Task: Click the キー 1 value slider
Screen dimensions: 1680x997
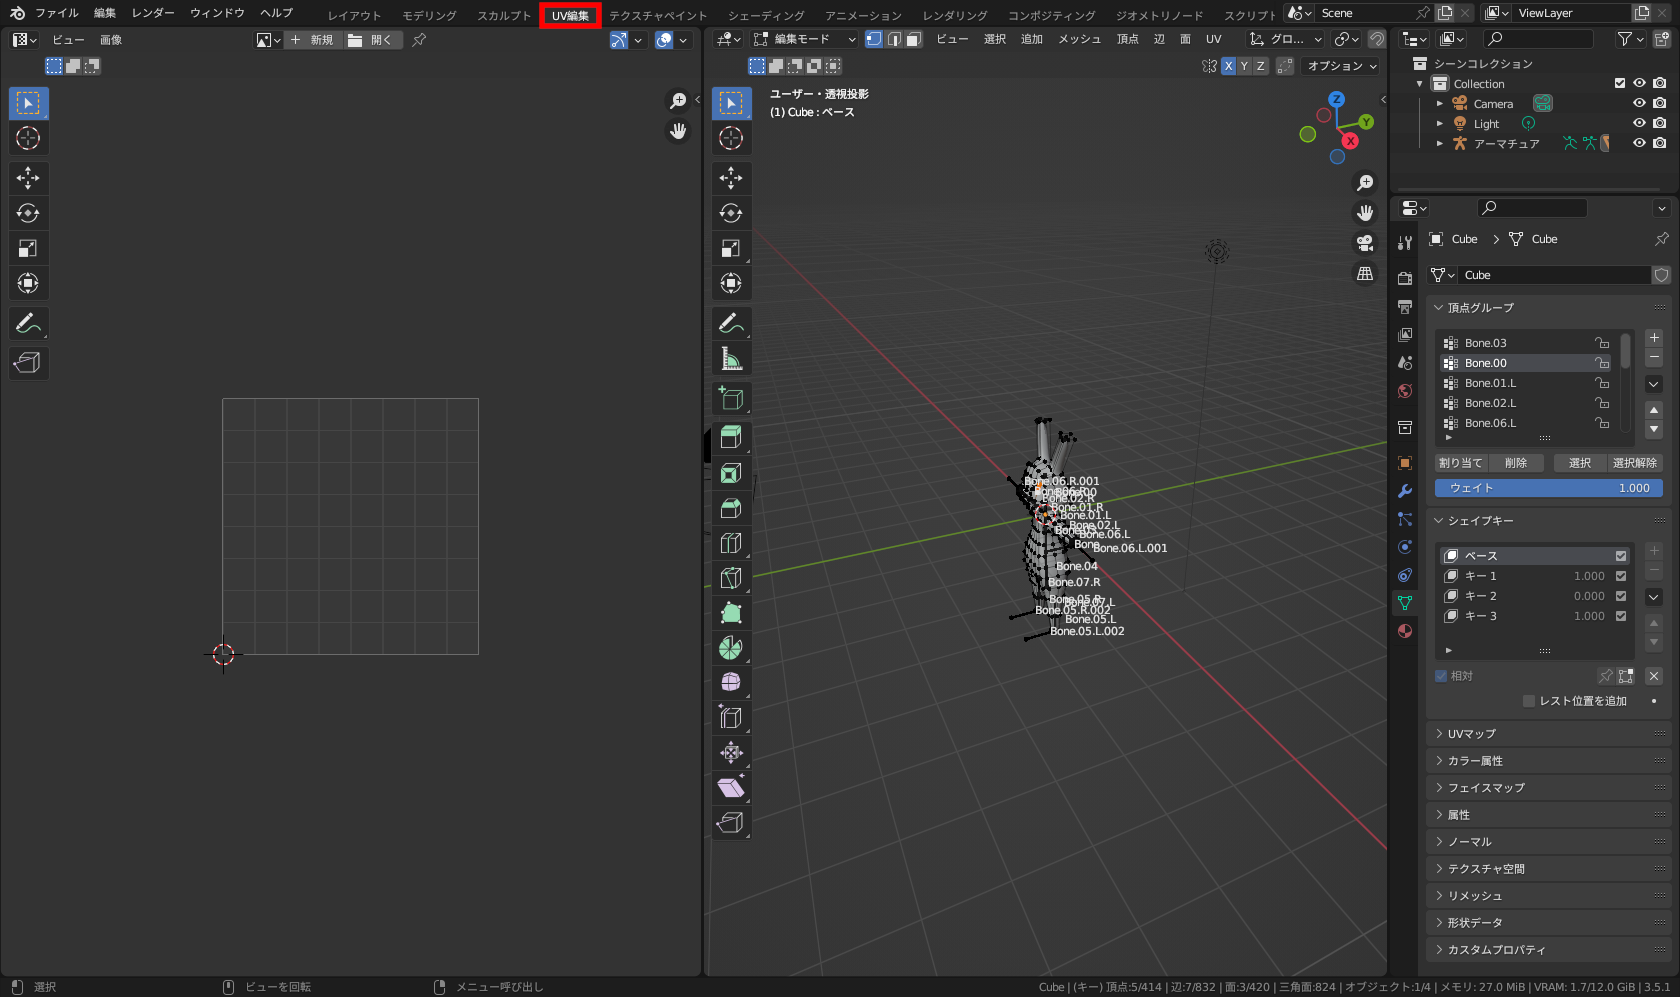Action: click(1588, 576)
